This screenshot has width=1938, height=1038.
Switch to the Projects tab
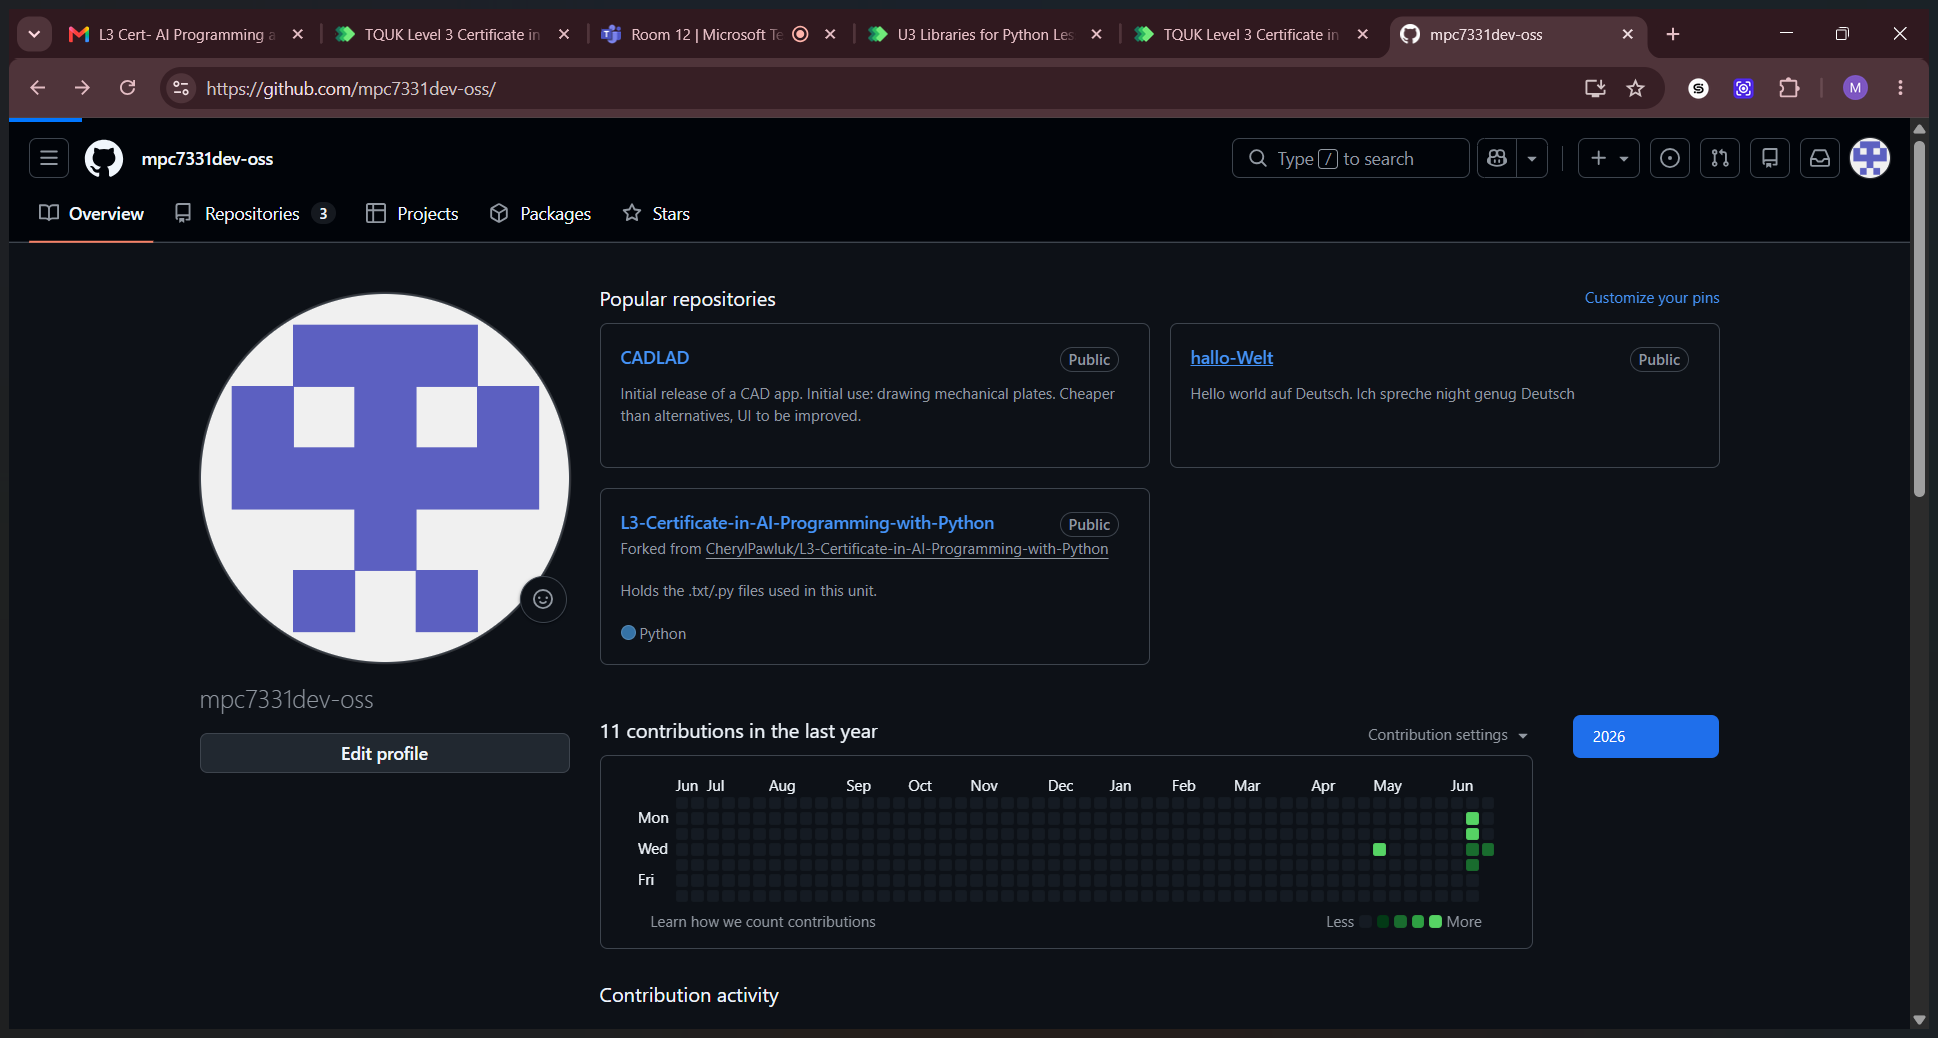pos(412,213)
